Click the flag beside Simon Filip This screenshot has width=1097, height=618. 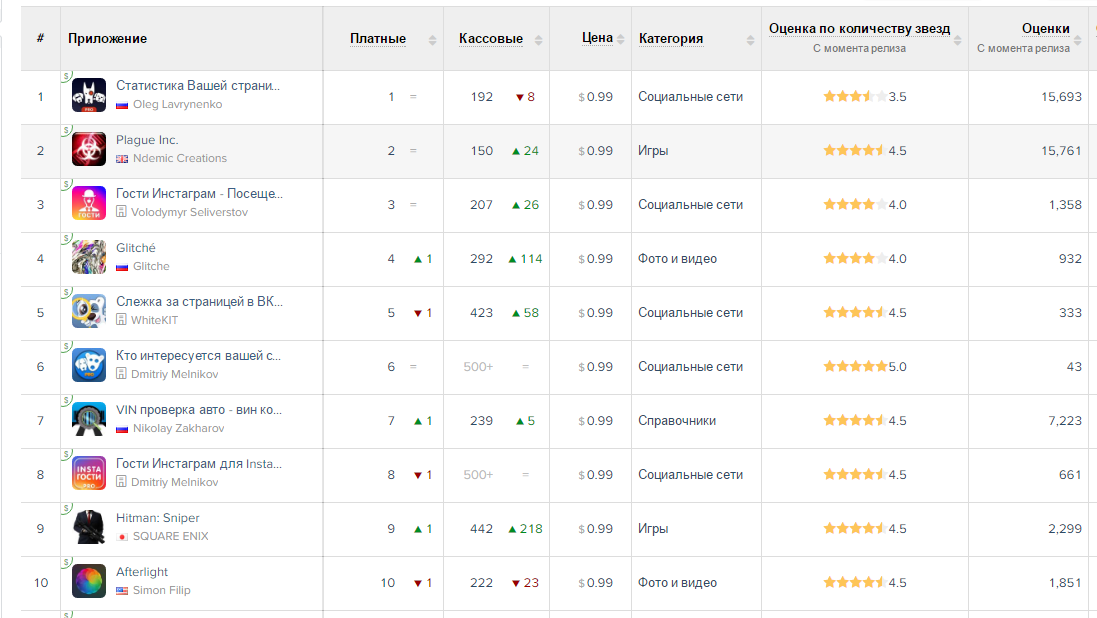tap(122, 591)
